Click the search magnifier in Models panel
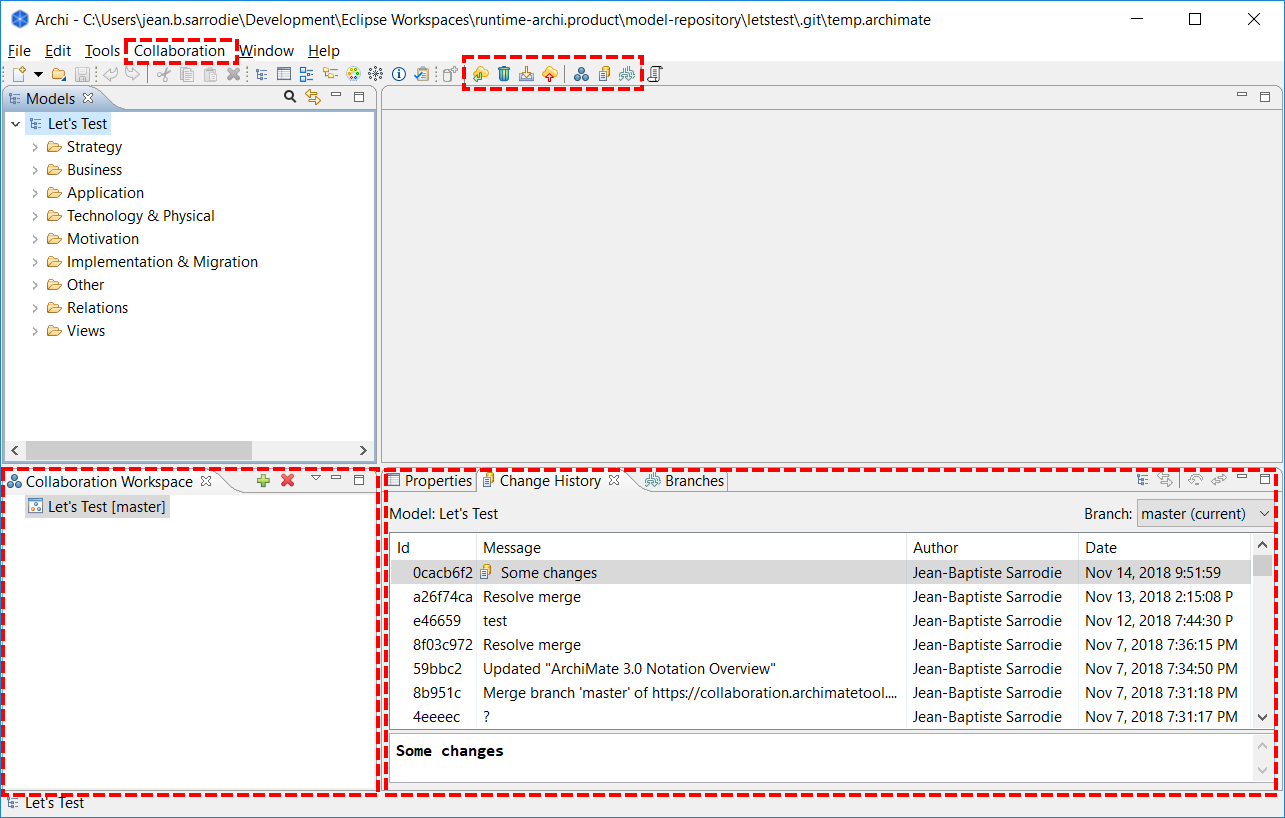 pos(290,97)
